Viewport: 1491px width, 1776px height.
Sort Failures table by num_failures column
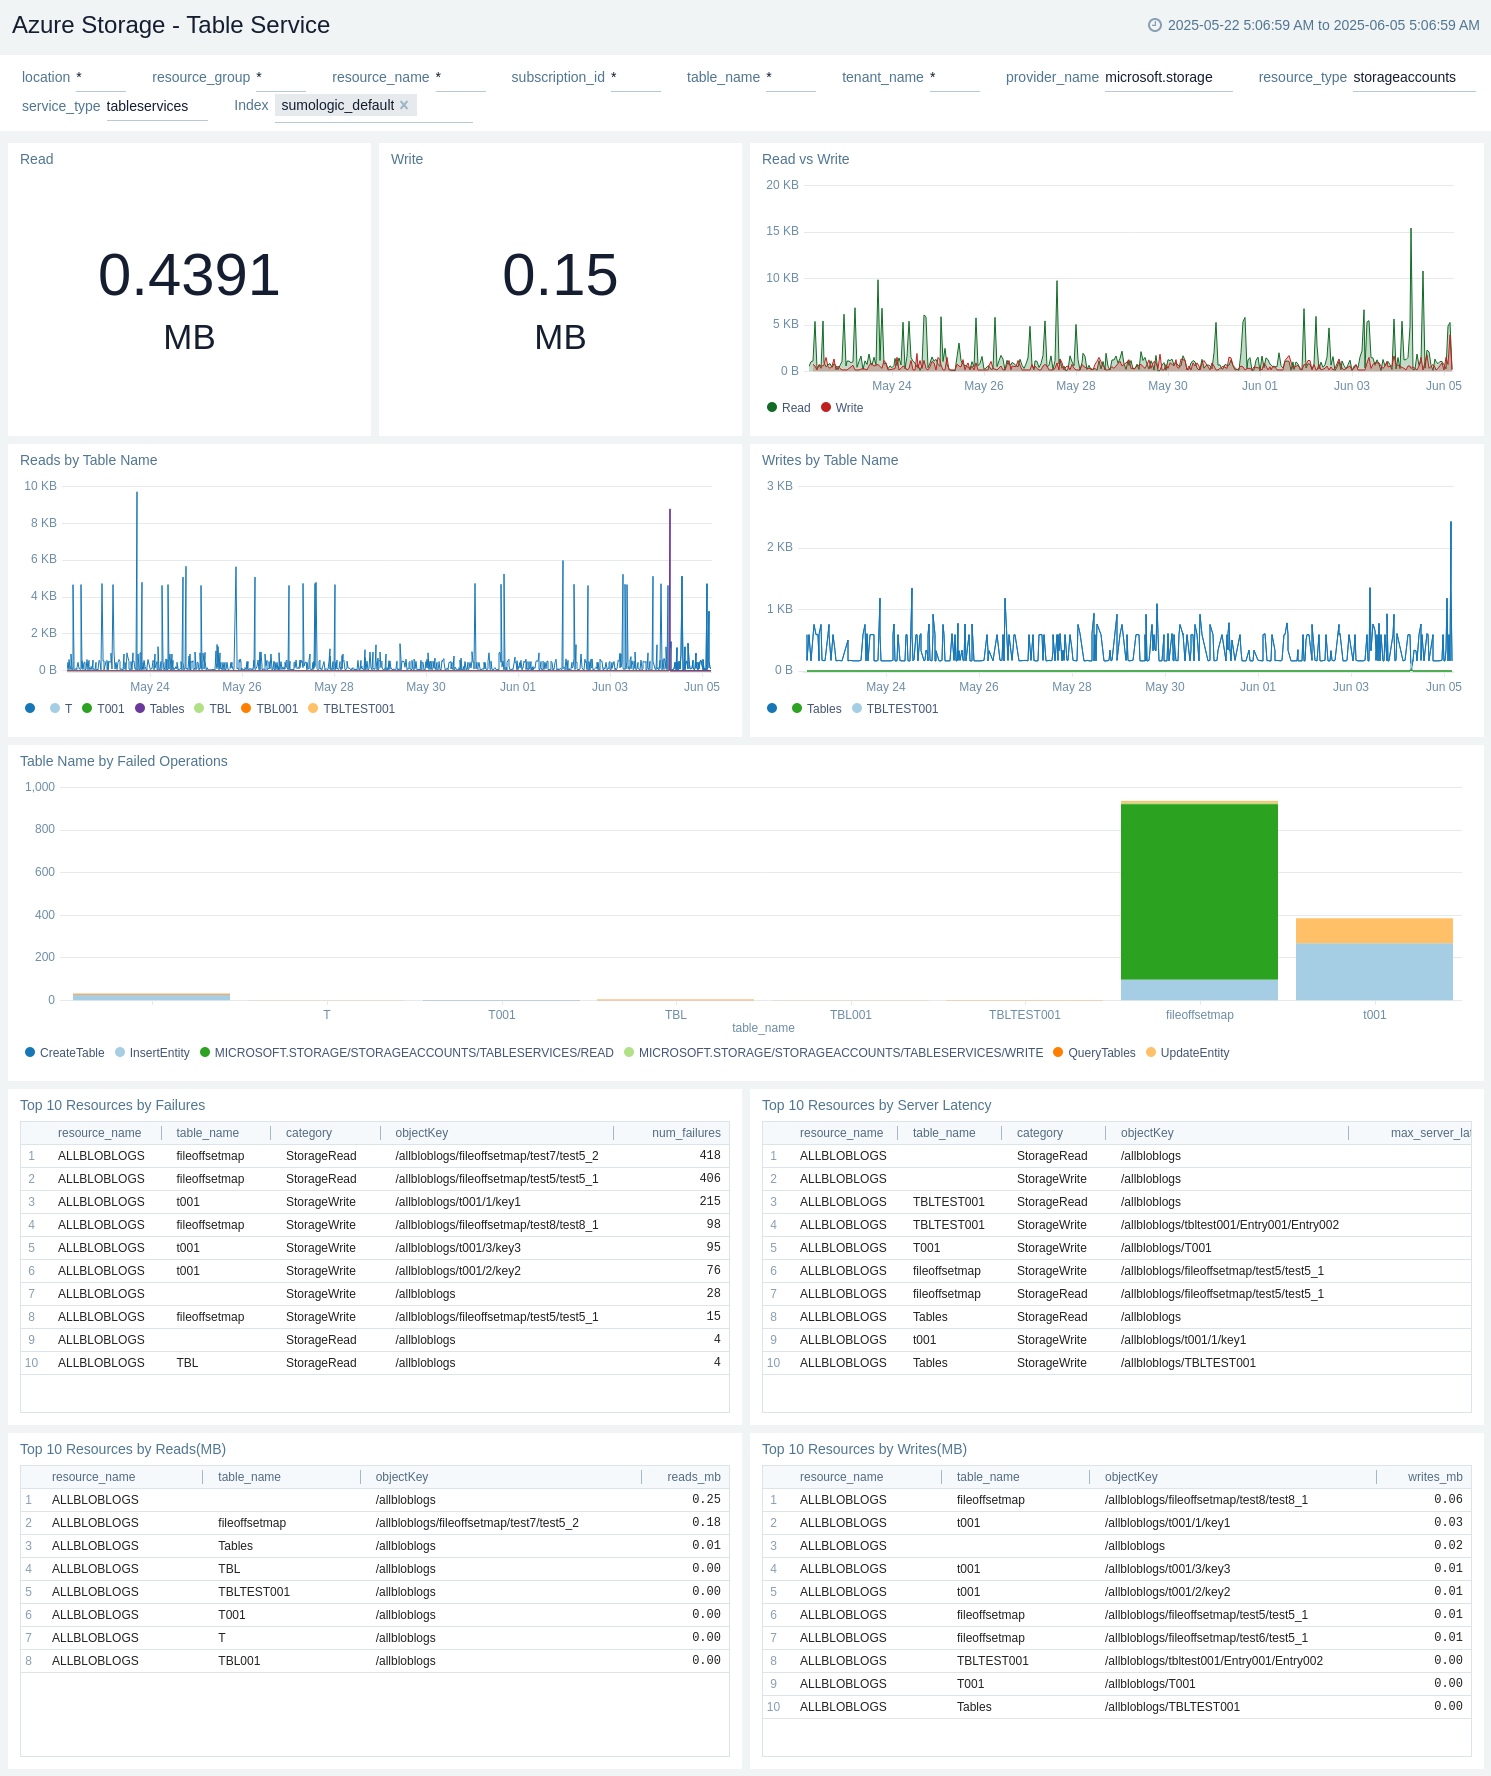tap(686, 1133)
